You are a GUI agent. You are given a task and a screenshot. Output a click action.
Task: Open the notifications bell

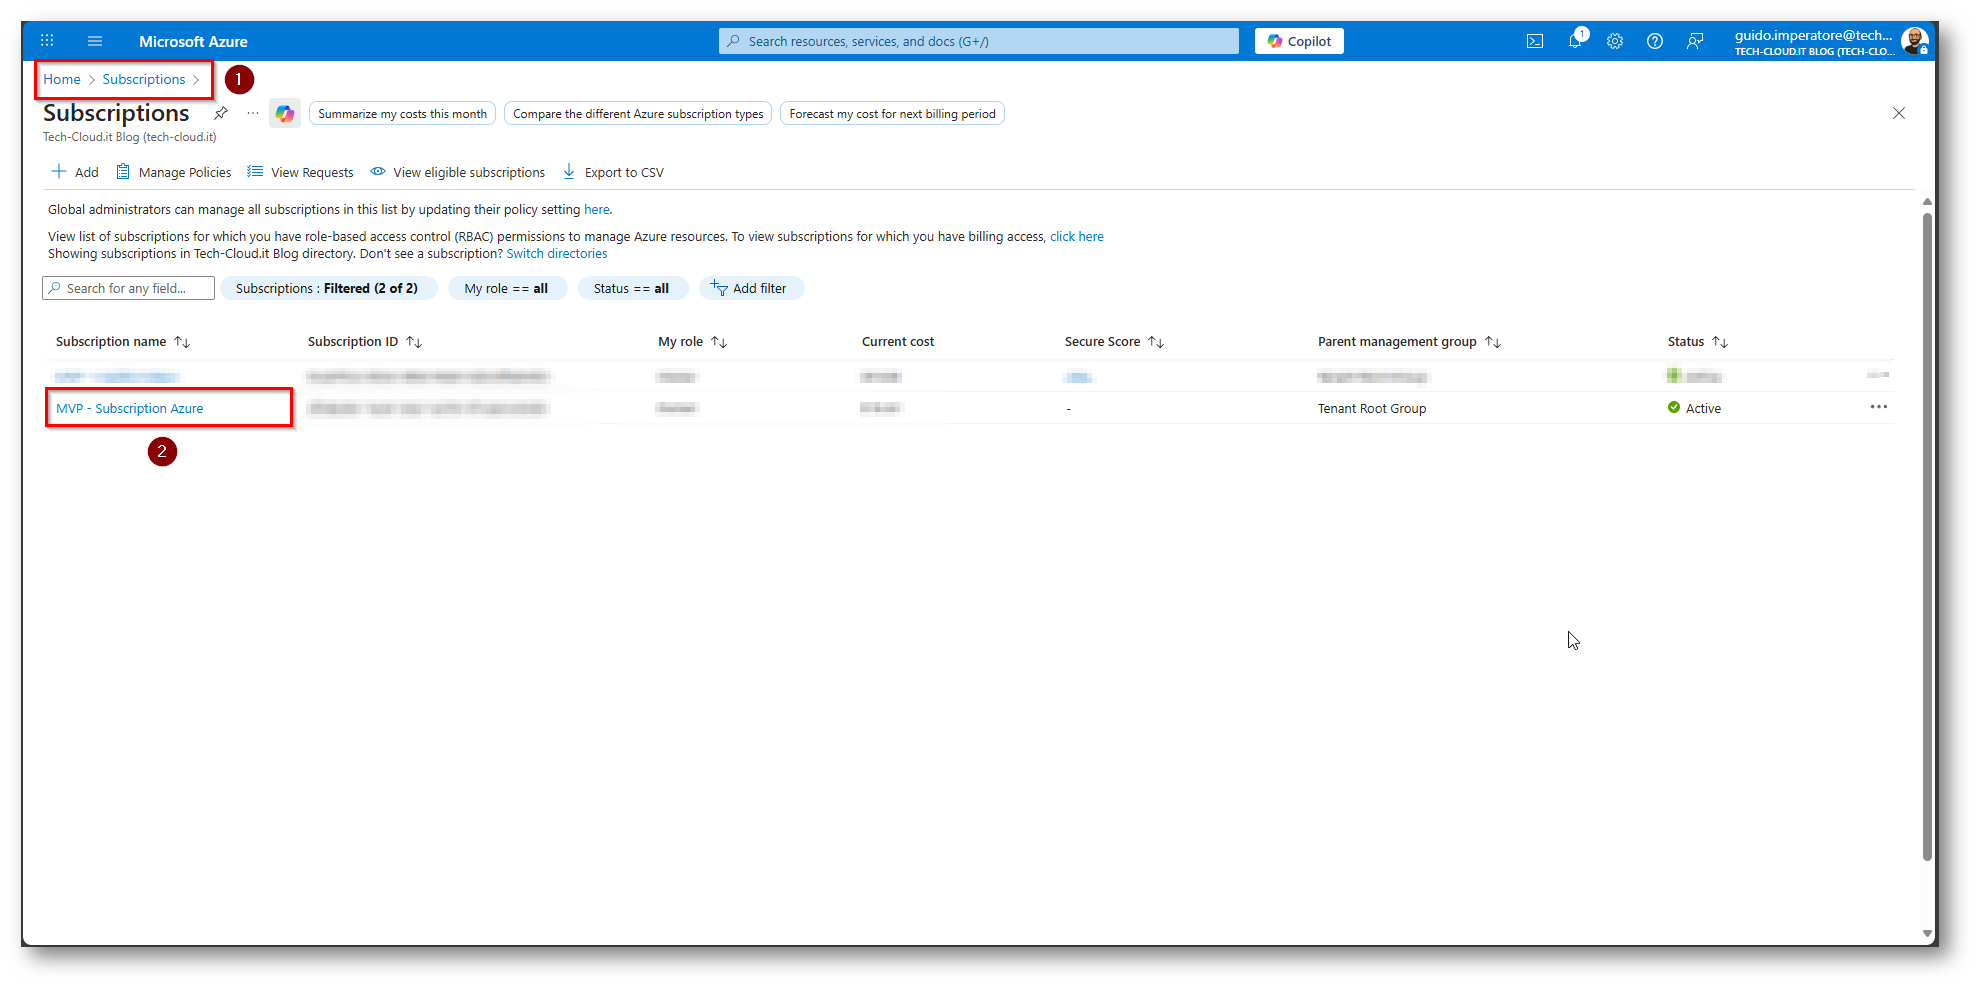[x=1575, y=41]
